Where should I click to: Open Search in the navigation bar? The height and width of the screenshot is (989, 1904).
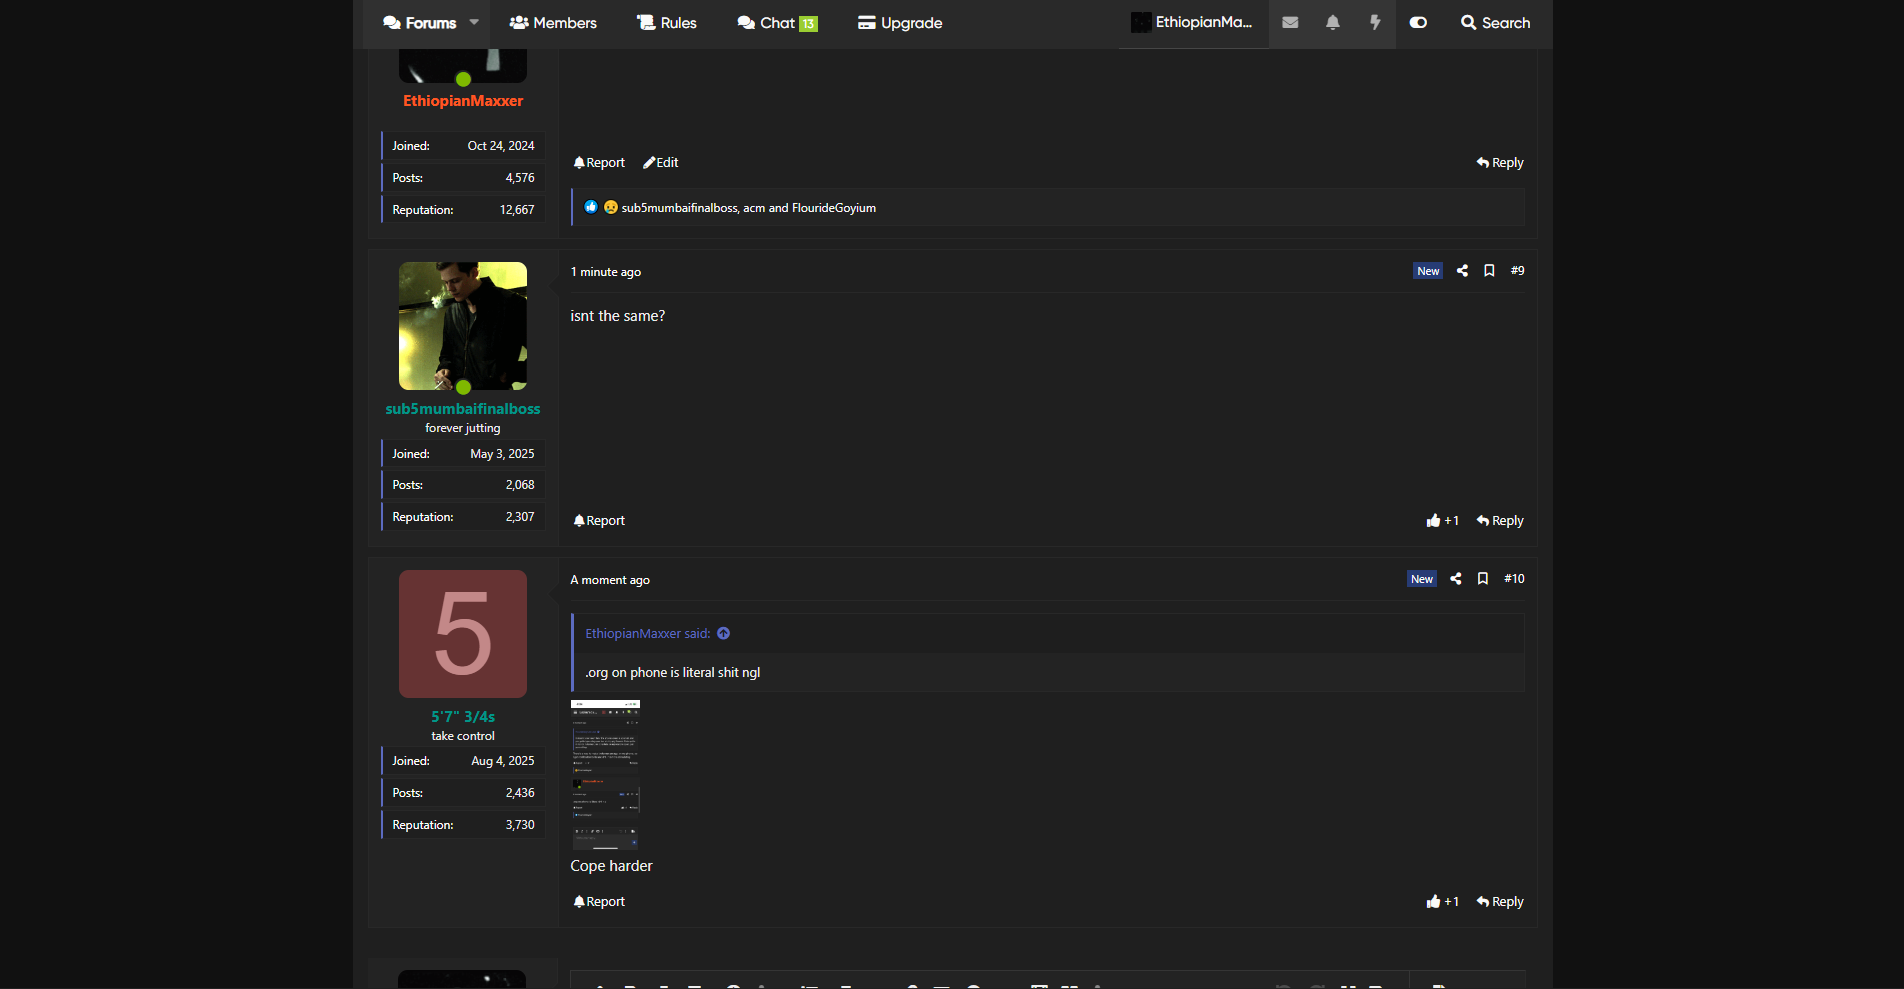[x=1495, y=23]
